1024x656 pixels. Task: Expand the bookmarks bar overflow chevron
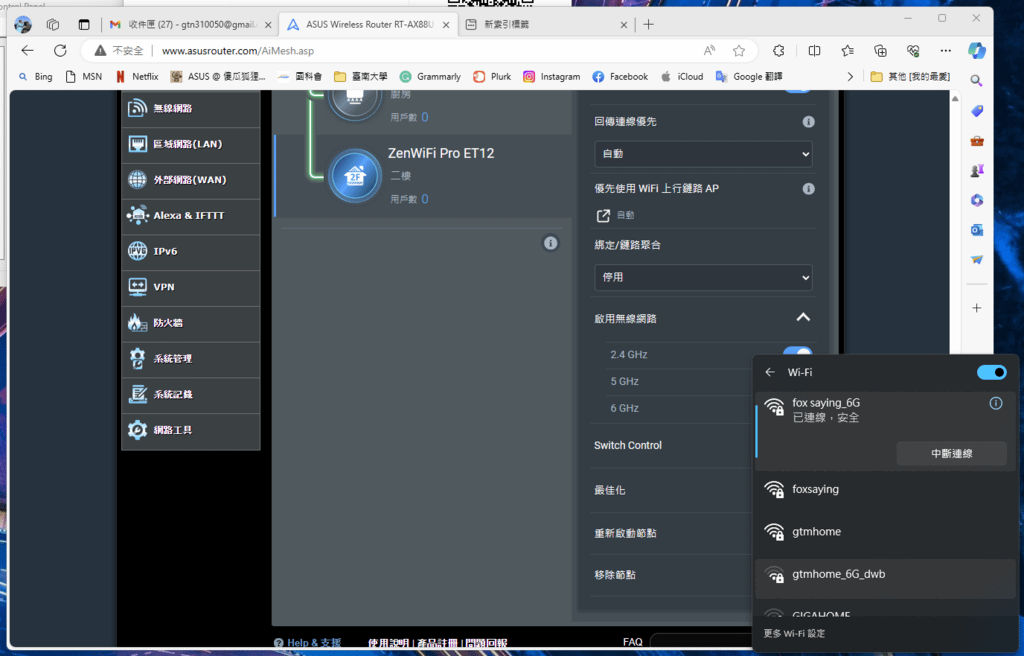tap(850, 76)
